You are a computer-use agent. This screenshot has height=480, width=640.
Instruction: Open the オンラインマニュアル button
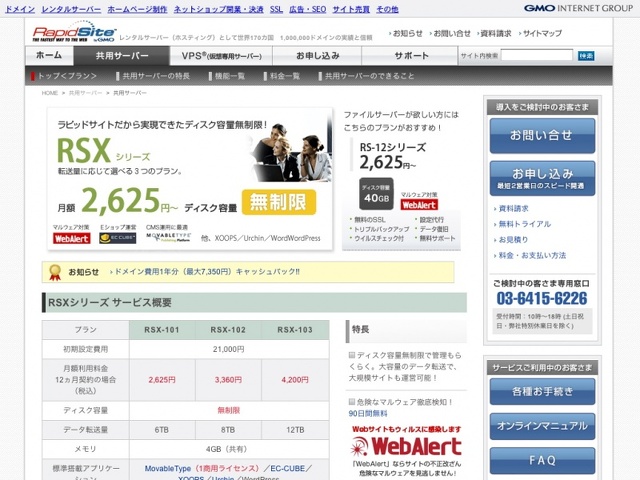pos(541,427)
